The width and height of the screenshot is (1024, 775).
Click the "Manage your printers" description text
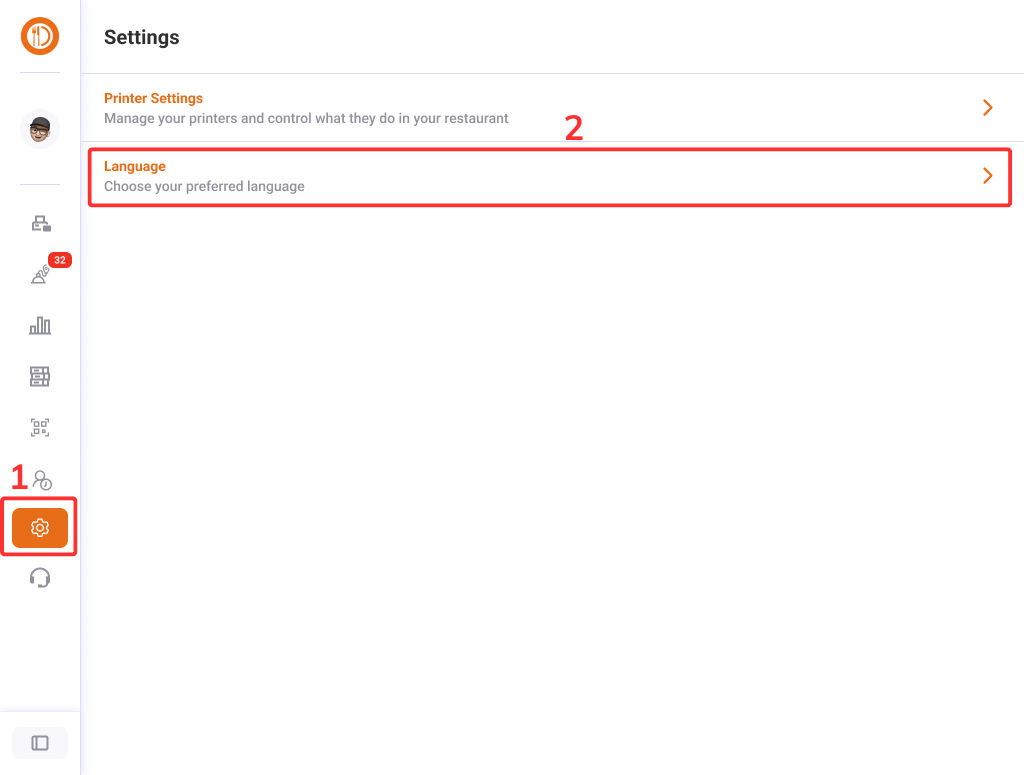(x=306, y=118)
